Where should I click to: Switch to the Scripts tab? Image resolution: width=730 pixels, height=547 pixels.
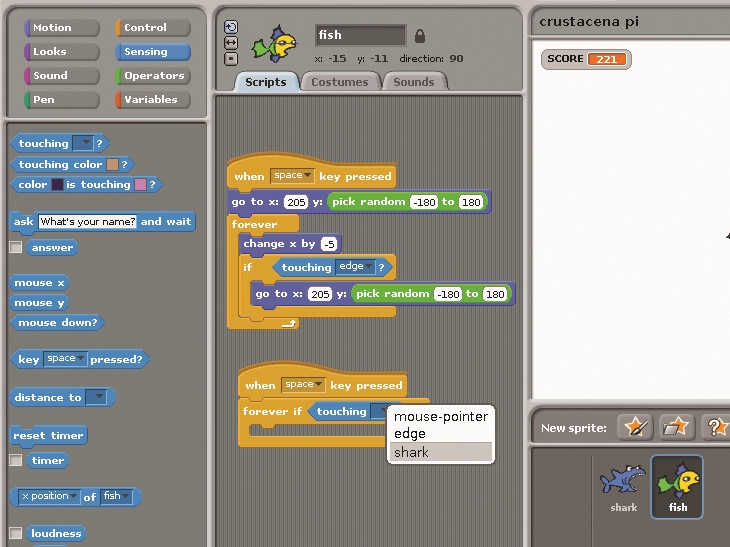[266, 82]
